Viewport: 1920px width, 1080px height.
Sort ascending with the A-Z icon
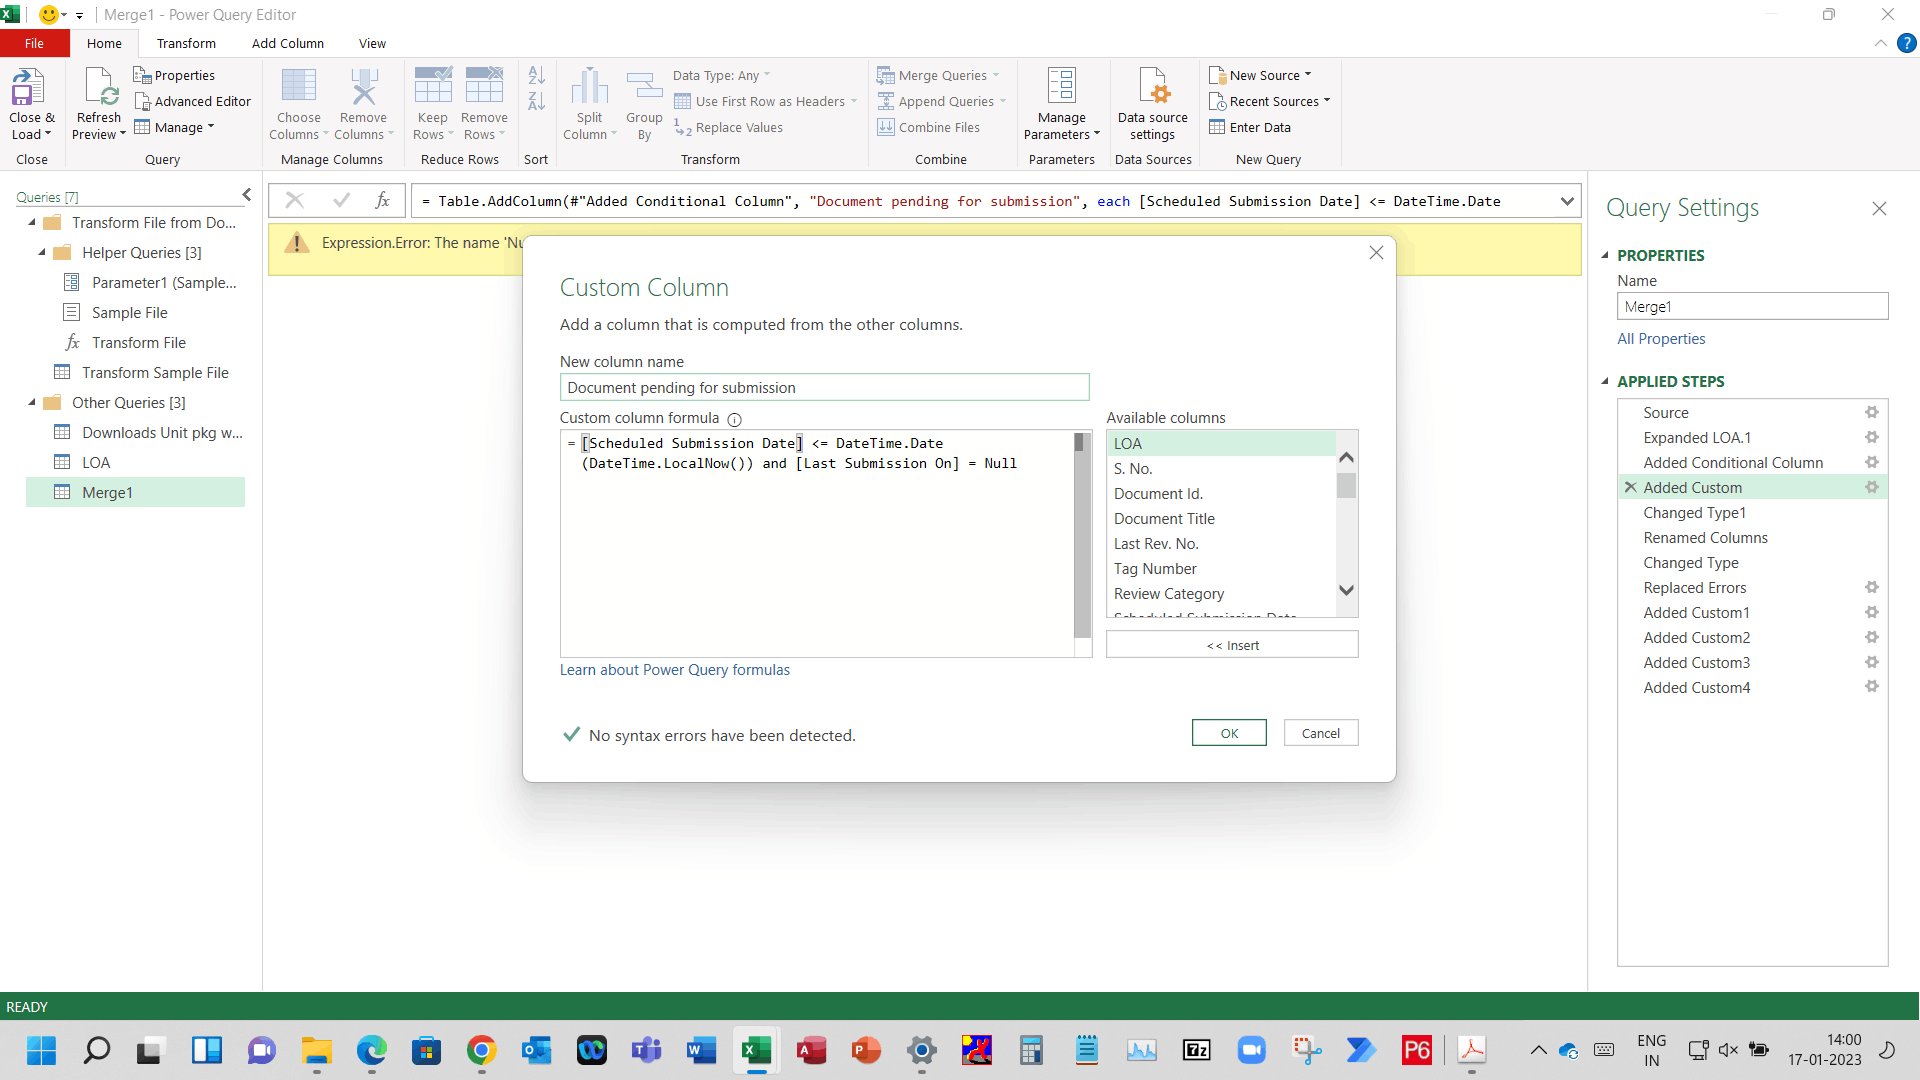tap(536, 75)
